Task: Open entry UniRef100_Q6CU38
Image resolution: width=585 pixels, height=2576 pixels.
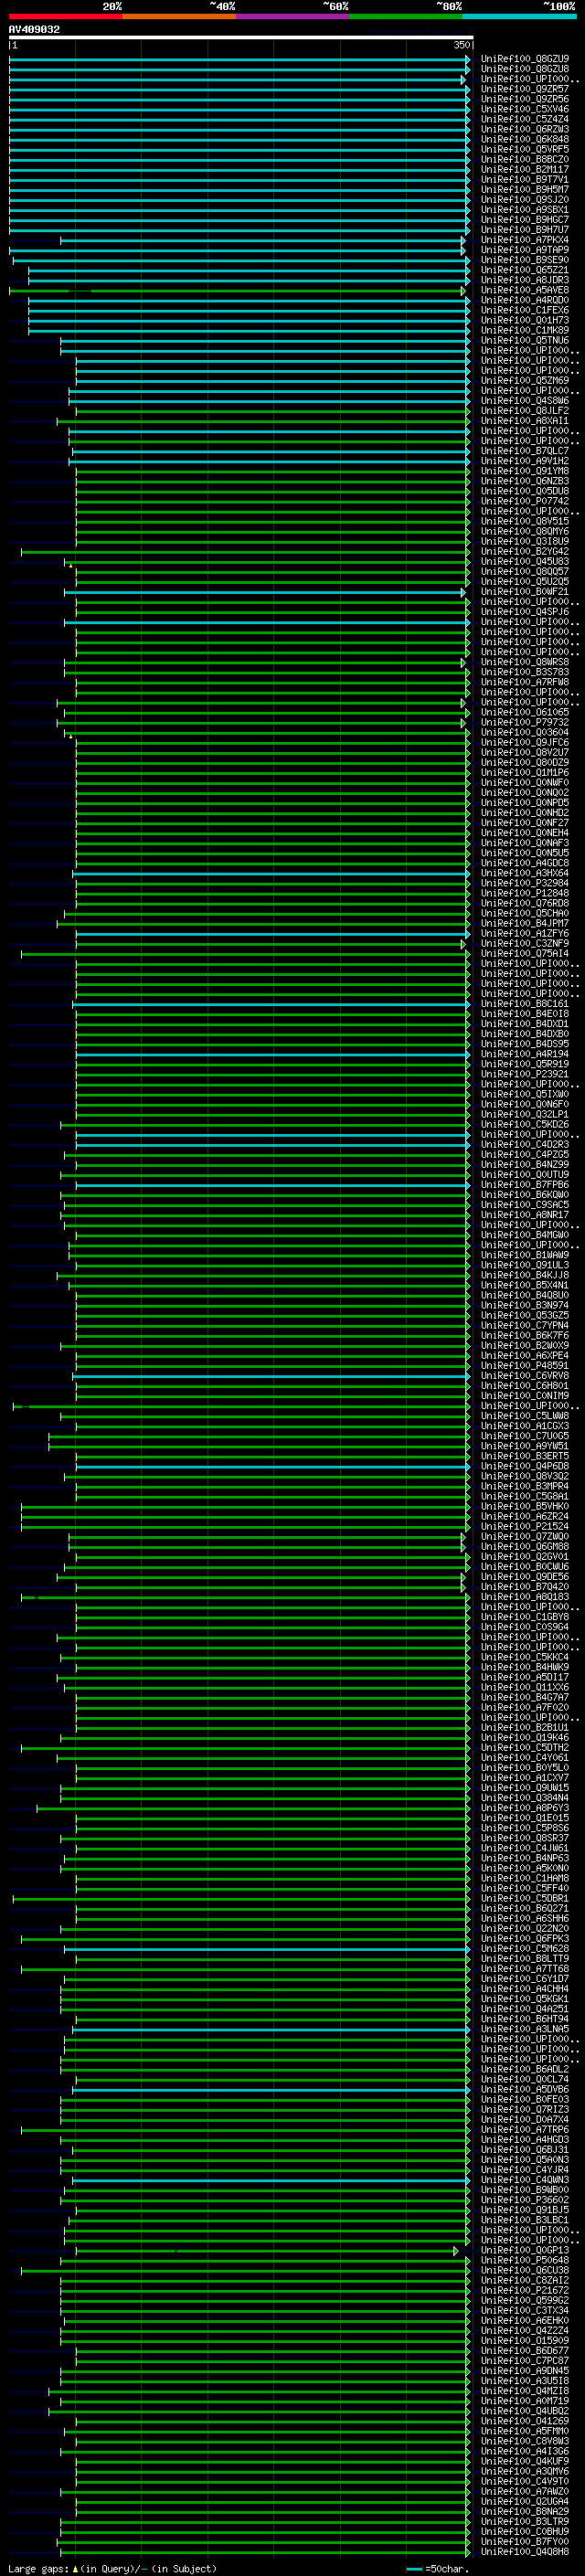Action: (x=524, y=2270)
